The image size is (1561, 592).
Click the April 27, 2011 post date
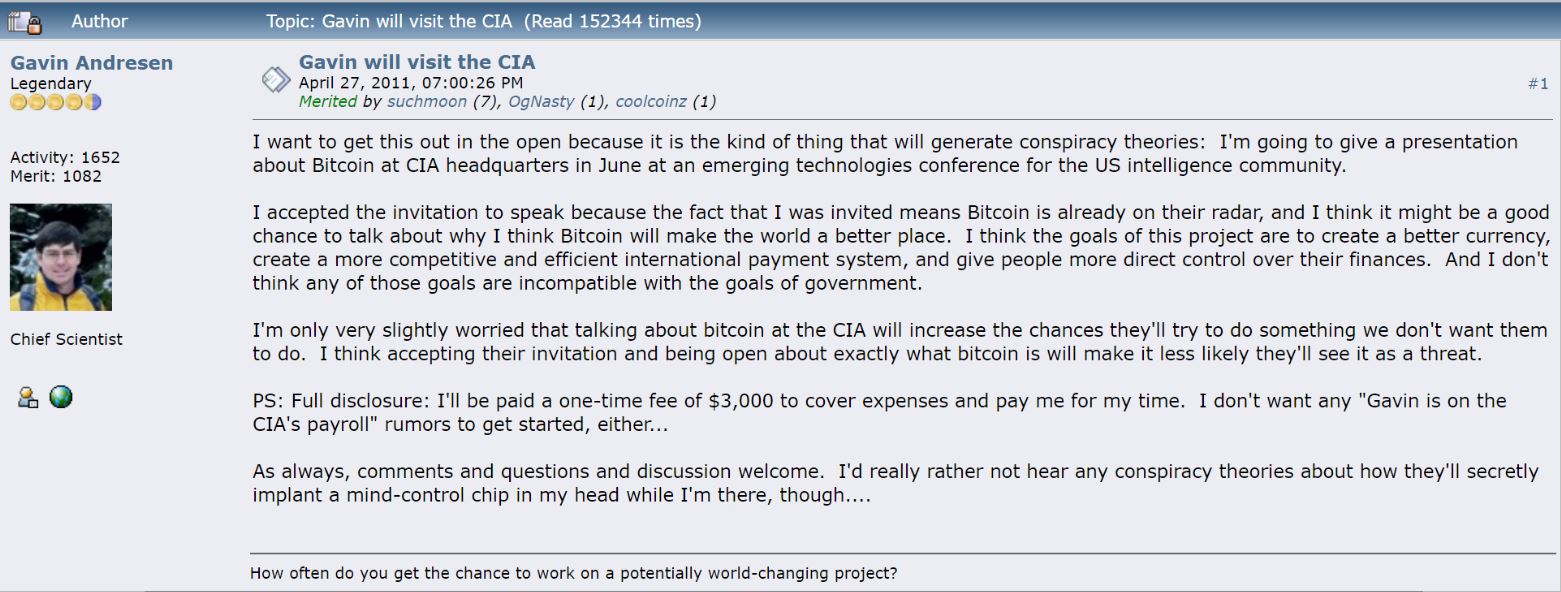pos(410,82)
